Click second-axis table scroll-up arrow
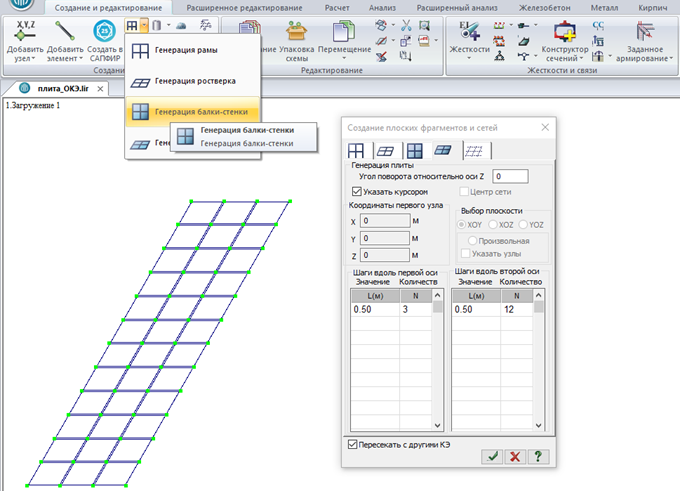 point(538,295)
